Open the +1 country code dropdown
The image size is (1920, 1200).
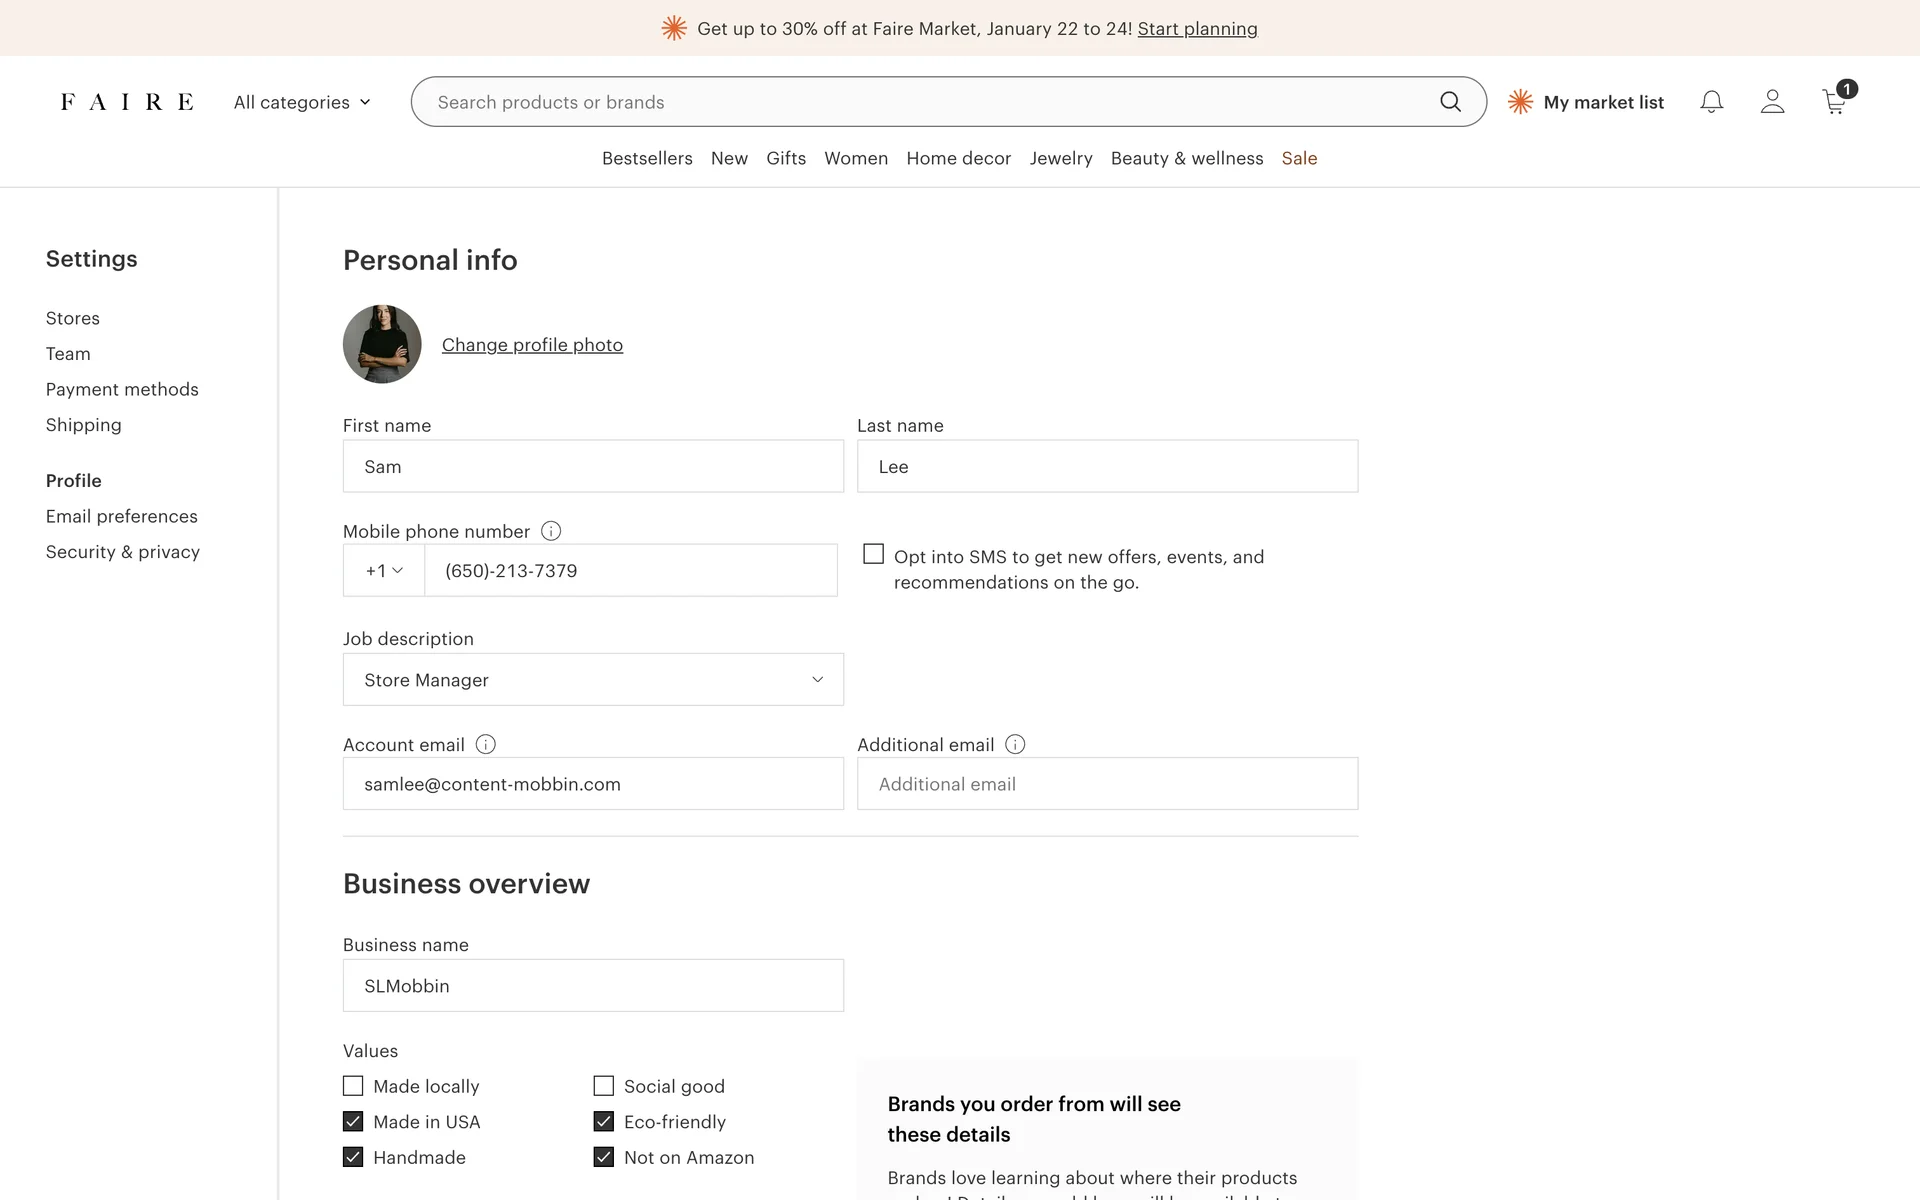click(384, 570)
